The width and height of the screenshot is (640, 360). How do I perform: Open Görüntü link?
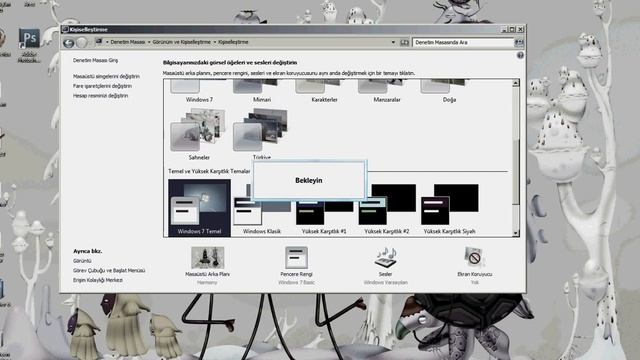(82, 261)
